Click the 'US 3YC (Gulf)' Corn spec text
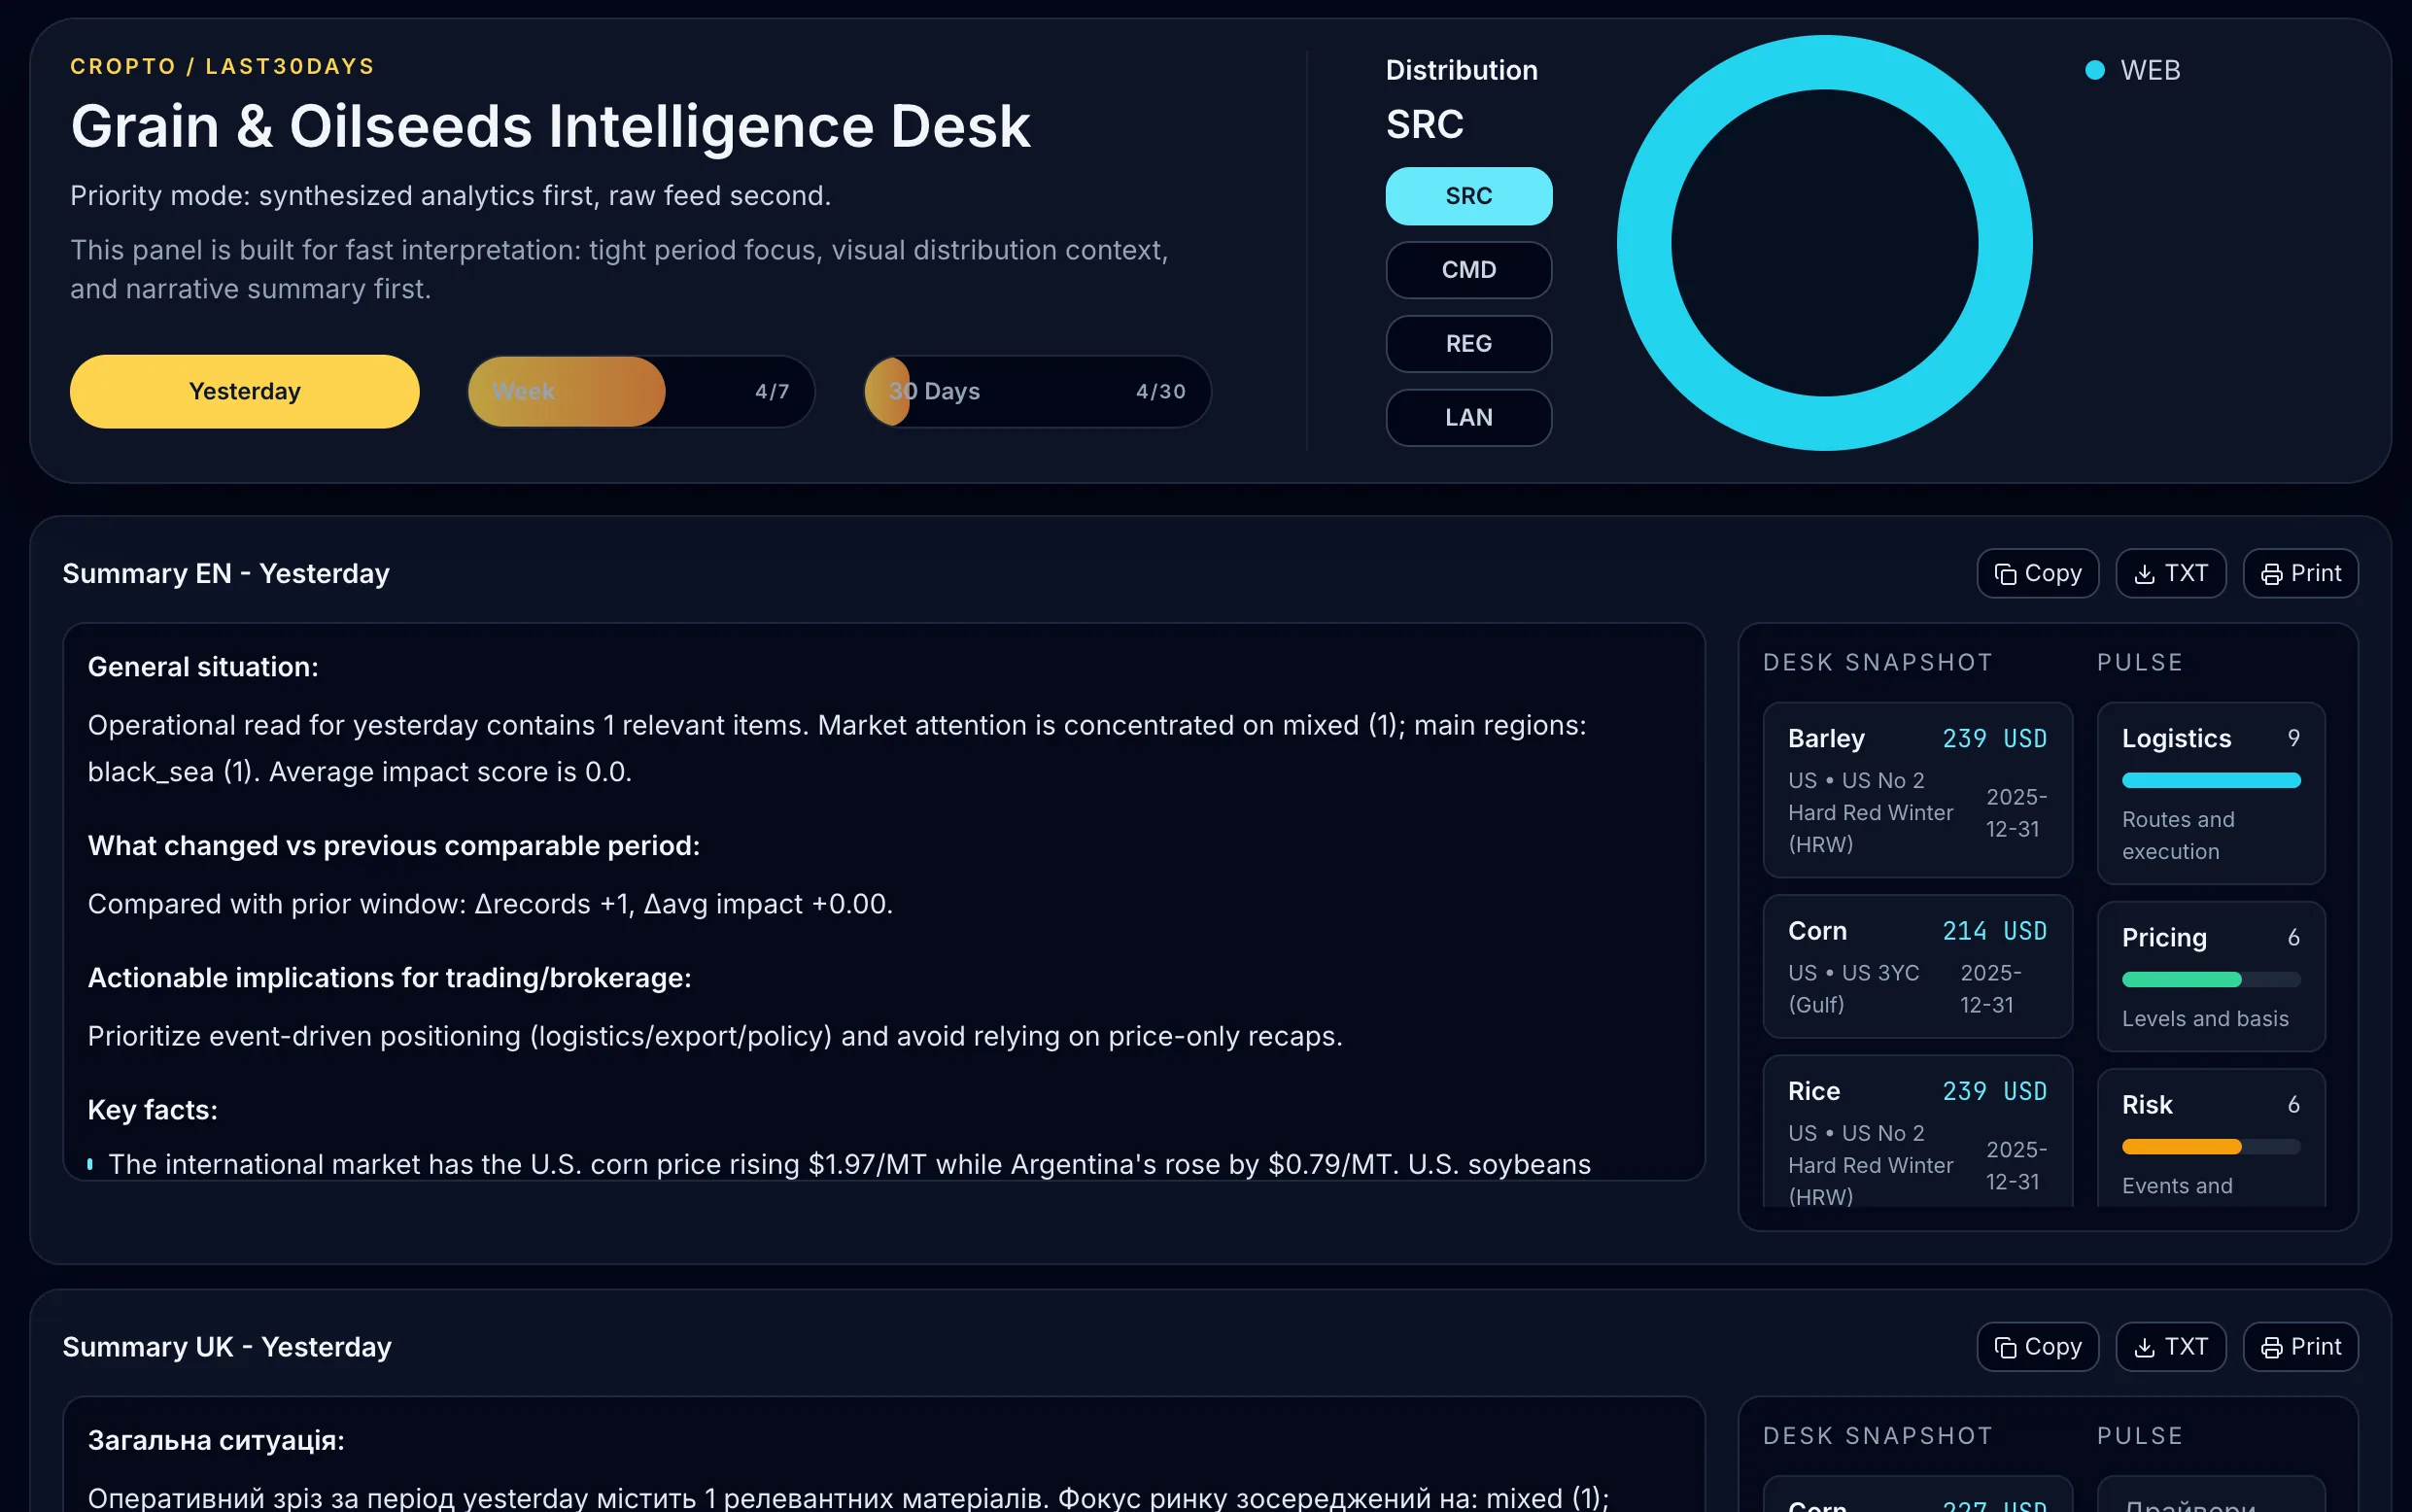2412x1512 pixels. coord(1853,989)
